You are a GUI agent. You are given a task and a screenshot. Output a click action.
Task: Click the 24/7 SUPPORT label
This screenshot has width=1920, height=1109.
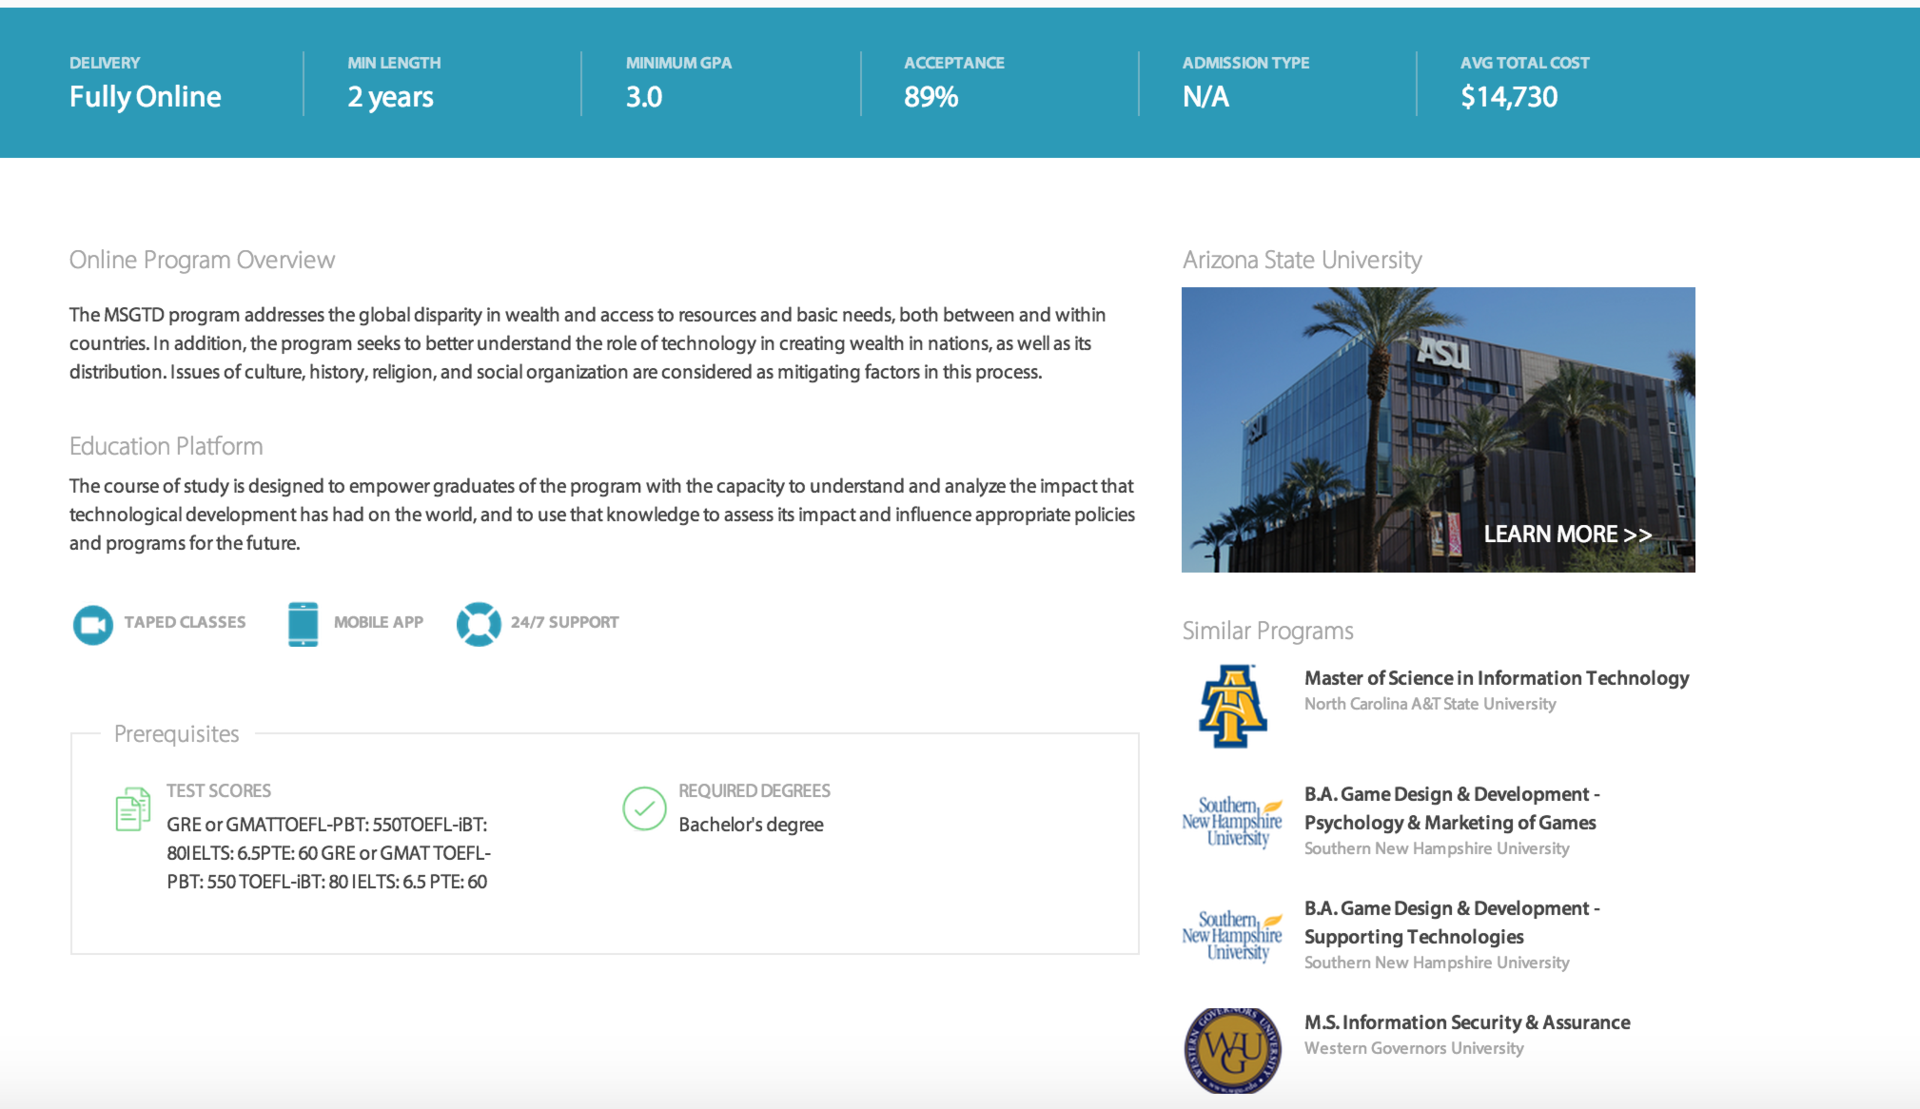(564, 622)
